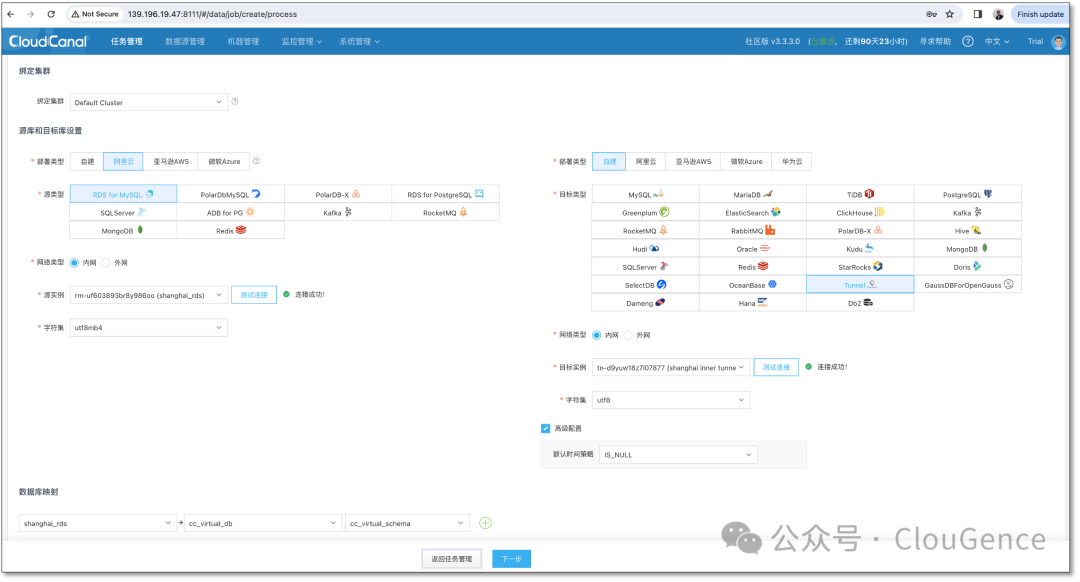Expand the 监控管理 menu
1080x582 pixels.
pyautogui.click(x=302, y=41)
